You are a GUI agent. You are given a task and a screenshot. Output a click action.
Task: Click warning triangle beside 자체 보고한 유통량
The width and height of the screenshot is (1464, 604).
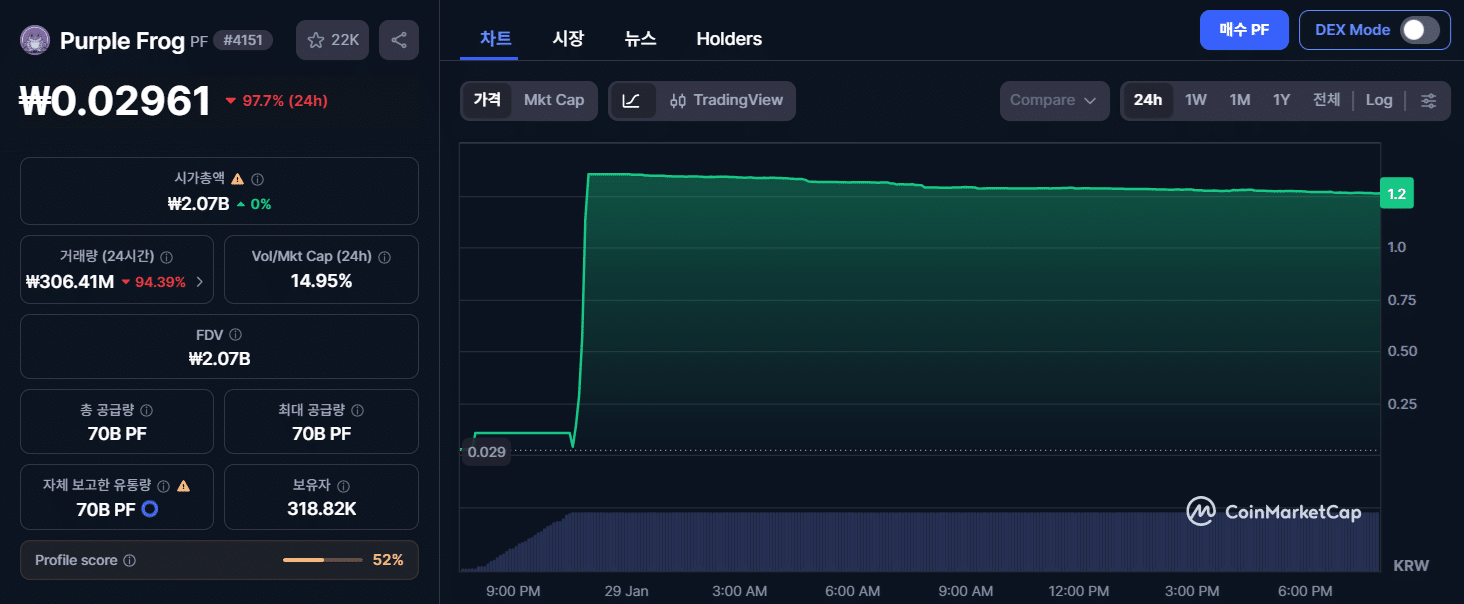point(184,486)
